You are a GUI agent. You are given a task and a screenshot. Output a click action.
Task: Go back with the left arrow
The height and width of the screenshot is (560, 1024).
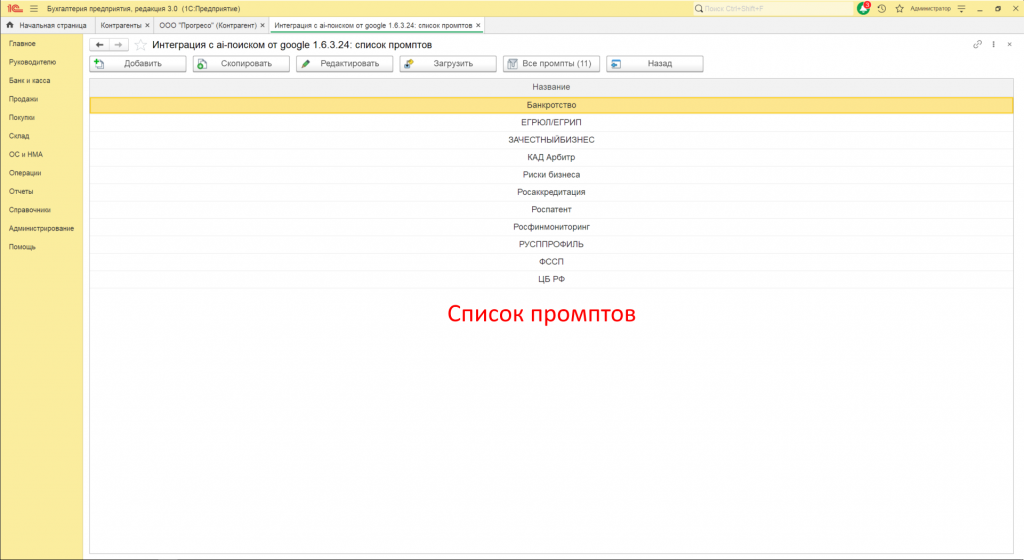(x=99, y=44)
